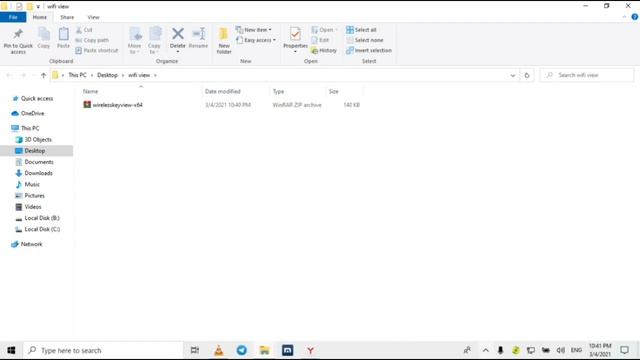Sort by Date modified column header
The width and height of the screenshot is (640, 360).
(x=222, y=91)
